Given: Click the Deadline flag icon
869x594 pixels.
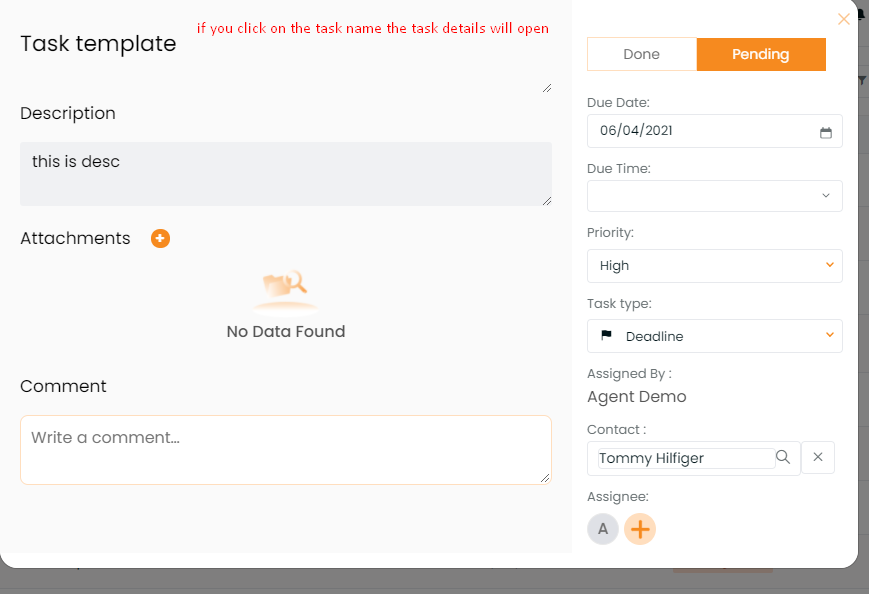Looking at the screenshot, I should (x=606, y=335).
